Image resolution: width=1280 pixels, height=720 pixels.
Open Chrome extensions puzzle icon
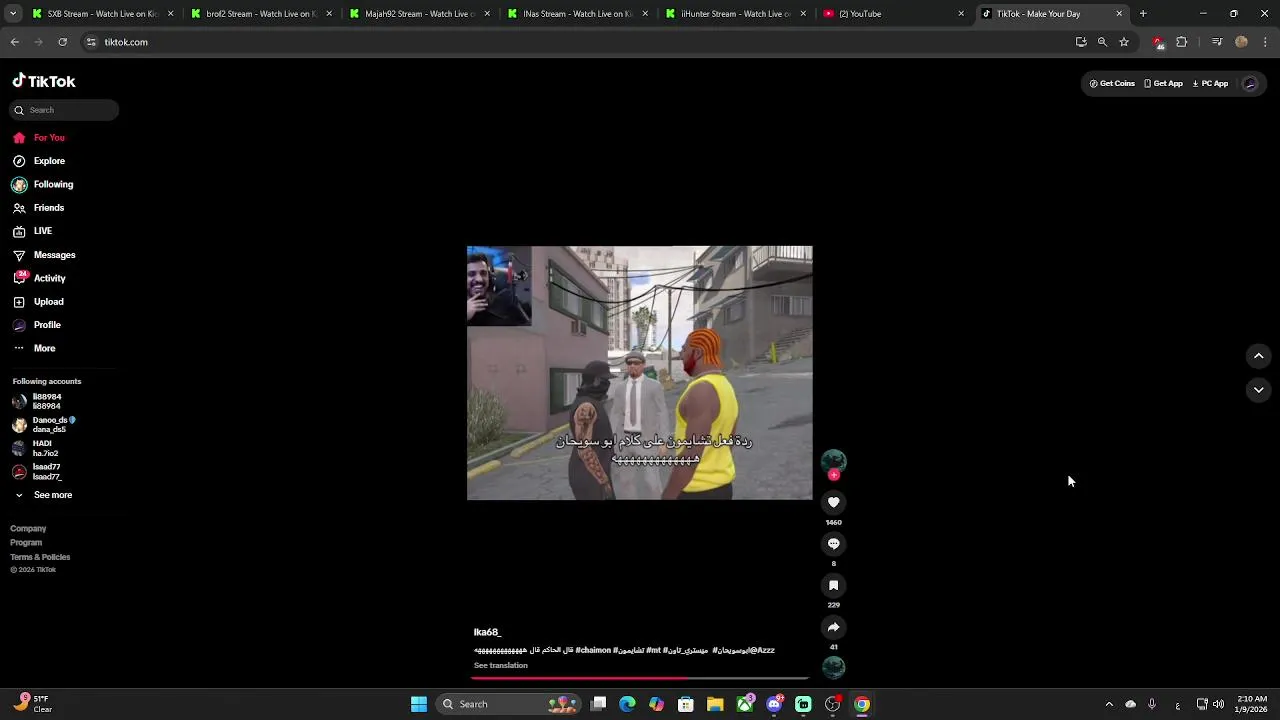(1181, 42)
